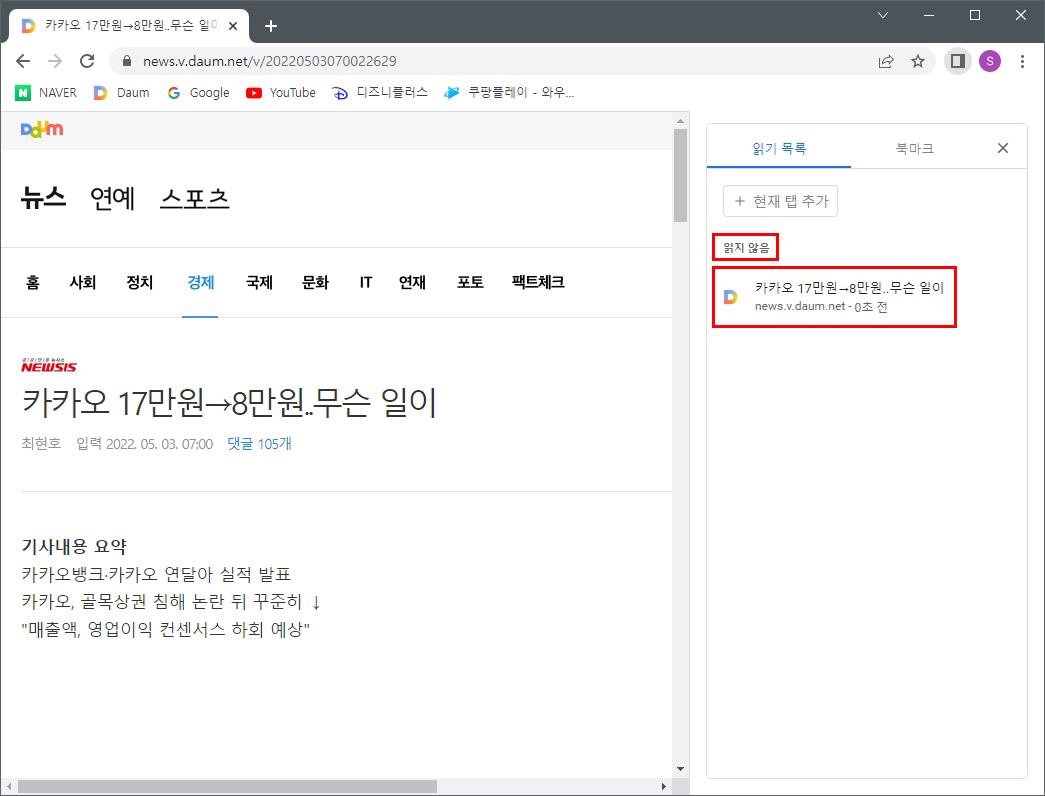This screenshot has width=1045, height=796.
Task: Click the forward navigation arrow
Action: tap(55, 60)
